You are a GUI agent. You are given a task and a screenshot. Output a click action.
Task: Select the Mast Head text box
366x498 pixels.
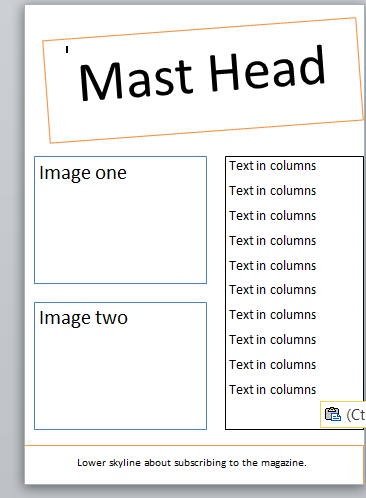pyautogui.click(x=203, y=80)
